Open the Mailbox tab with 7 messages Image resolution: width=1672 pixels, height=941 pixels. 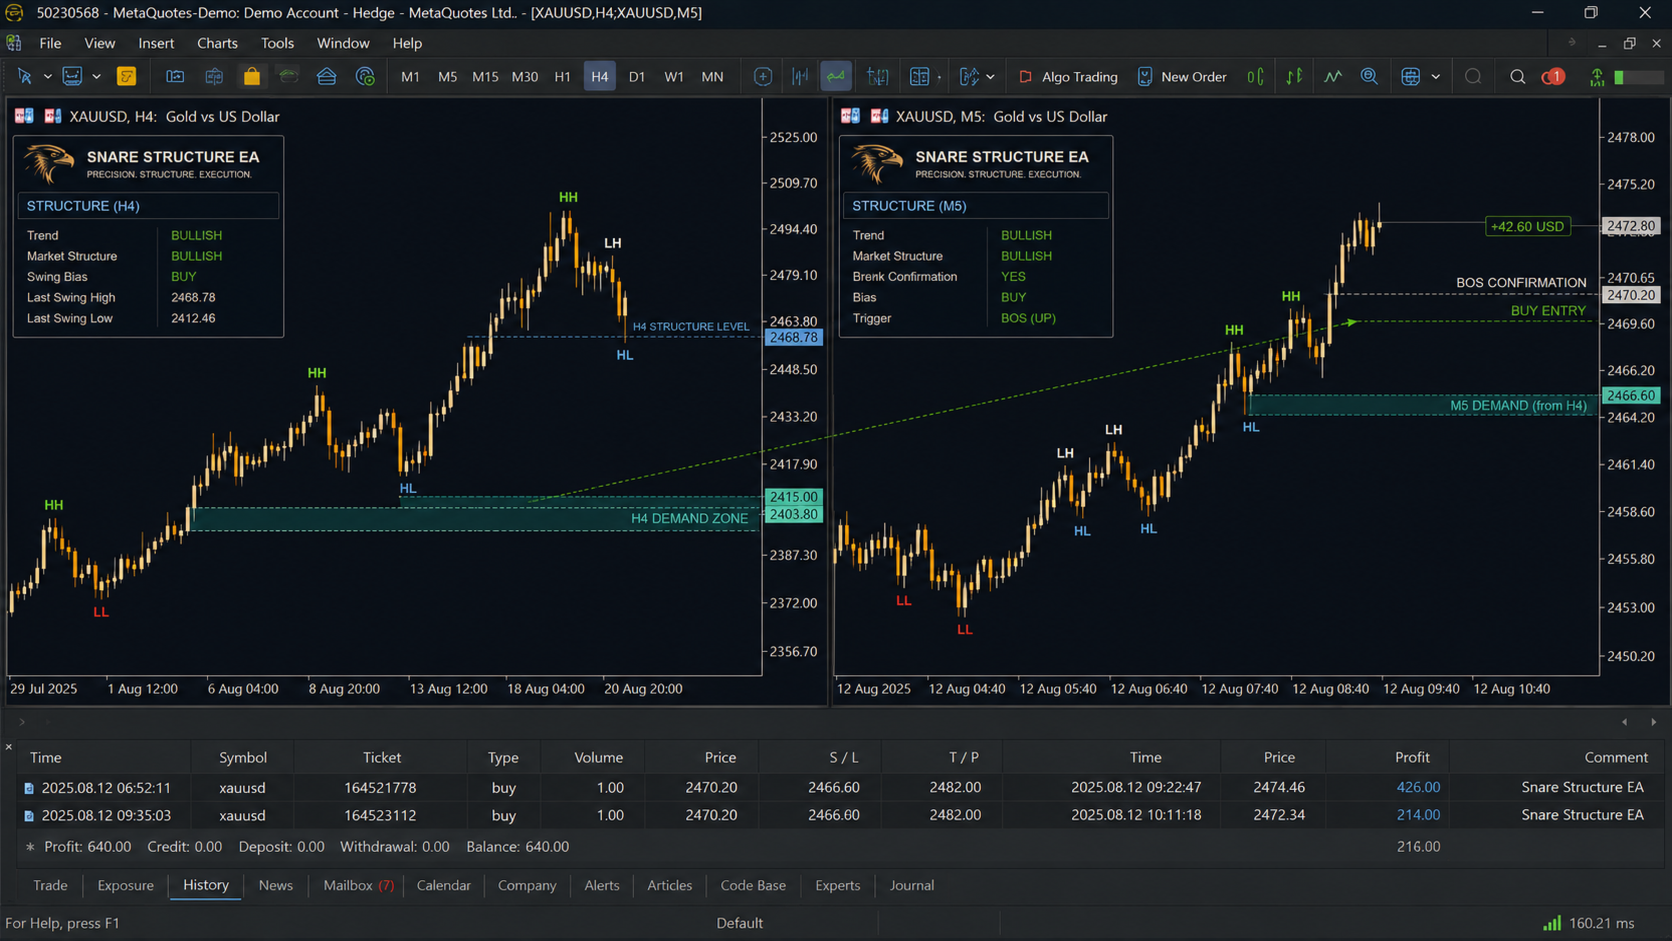[x=358, y=885]
